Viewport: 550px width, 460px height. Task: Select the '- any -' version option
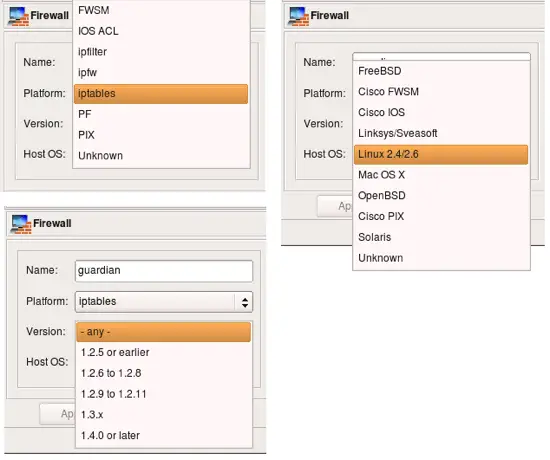coord(164,332)
